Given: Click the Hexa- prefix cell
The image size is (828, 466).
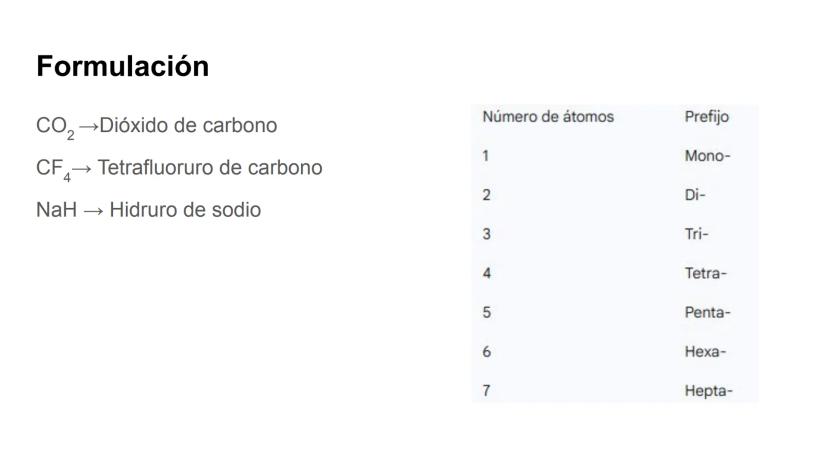Looking at the screenshot, I should pyautogui.click(x=705, y=352).
